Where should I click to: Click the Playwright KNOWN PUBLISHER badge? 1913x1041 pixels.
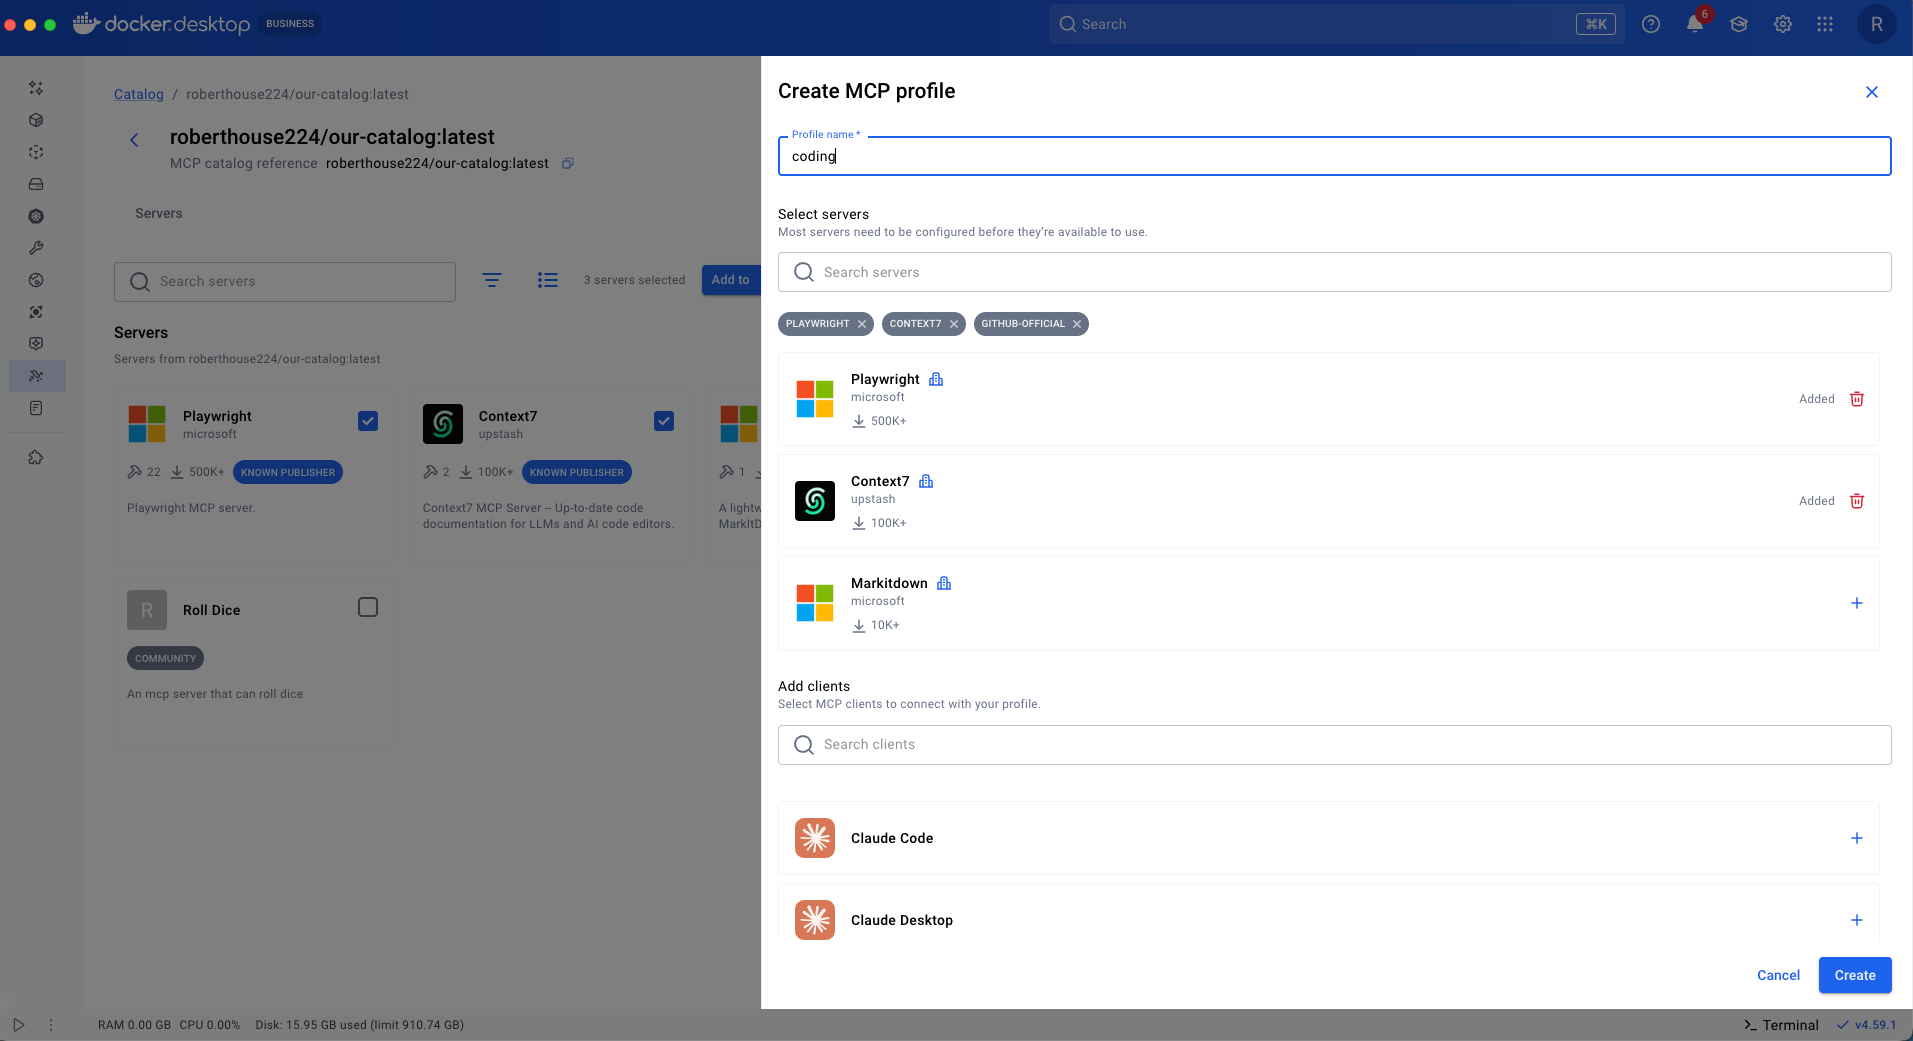(288, 472)
